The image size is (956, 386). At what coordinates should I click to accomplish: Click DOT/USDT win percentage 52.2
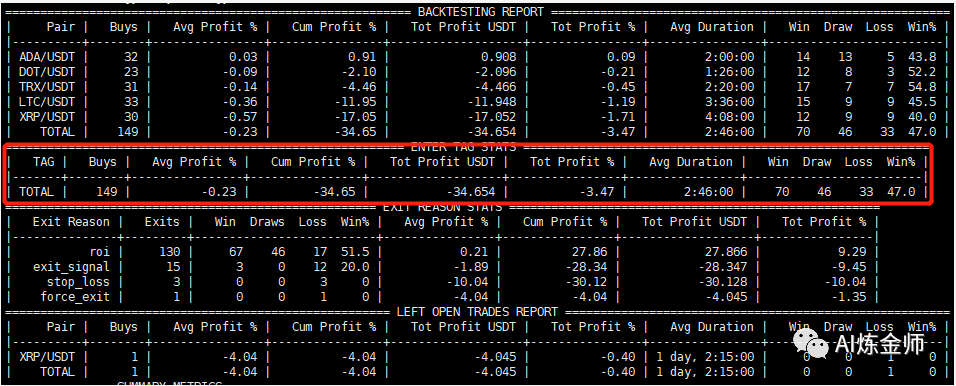click(x=921, y=71)
